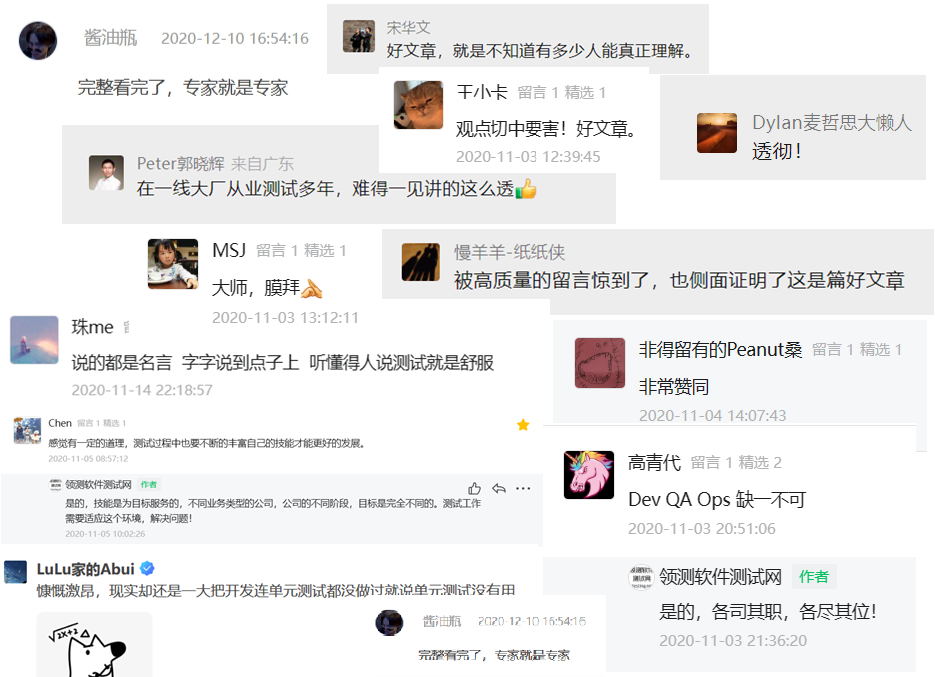Click the 宋华文 commenter name
This screenshot has height=677, width=935.
pos(408,27)
